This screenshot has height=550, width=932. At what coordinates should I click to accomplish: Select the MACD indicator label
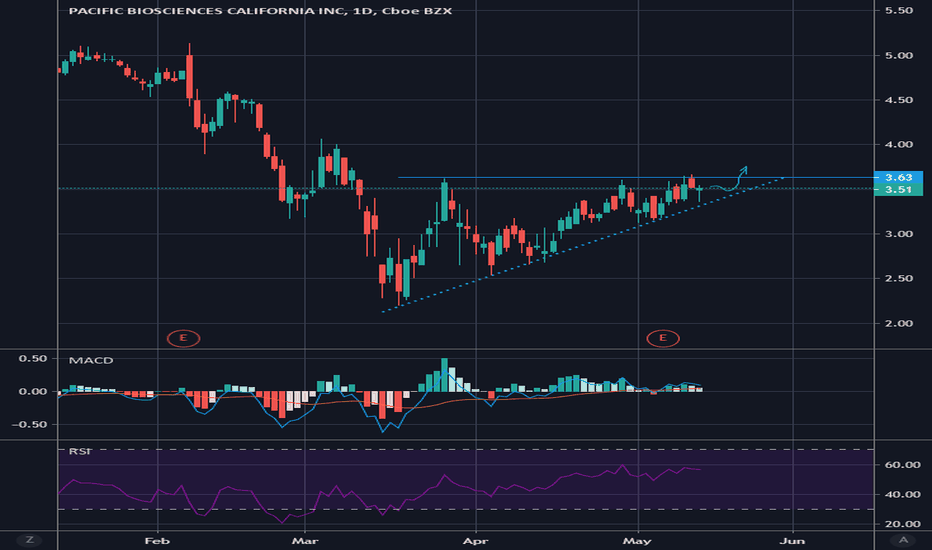91,360
